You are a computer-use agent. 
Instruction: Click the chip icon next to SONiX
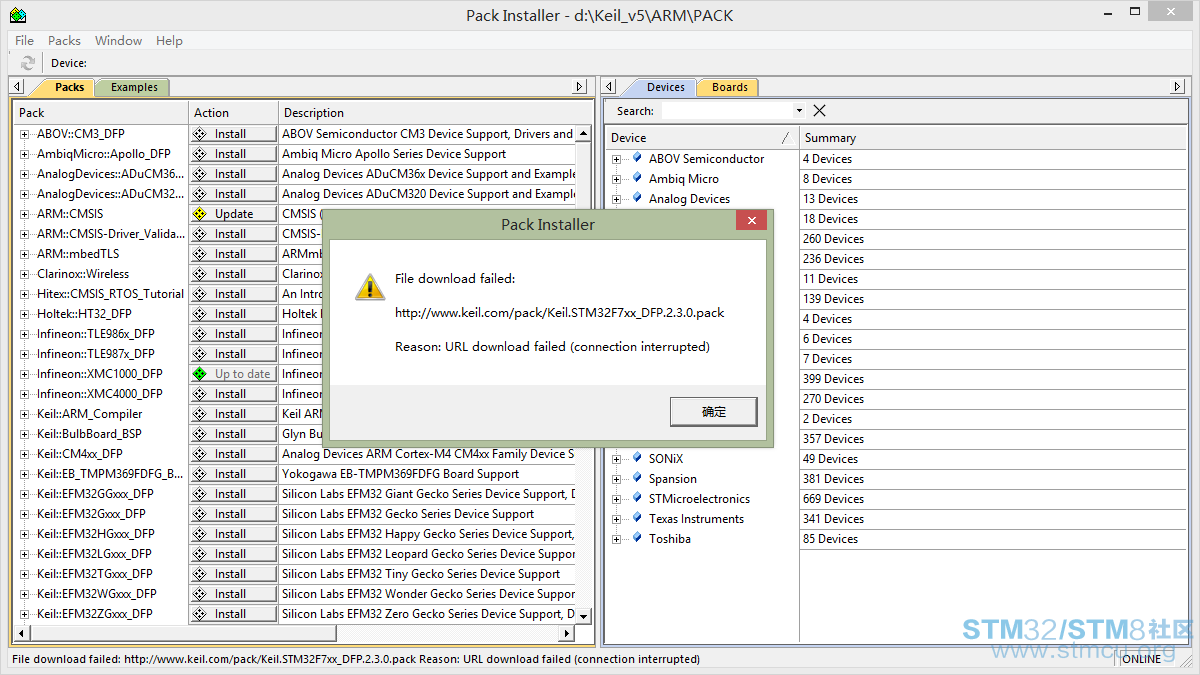pyautogui.click(x=637, y=458)
